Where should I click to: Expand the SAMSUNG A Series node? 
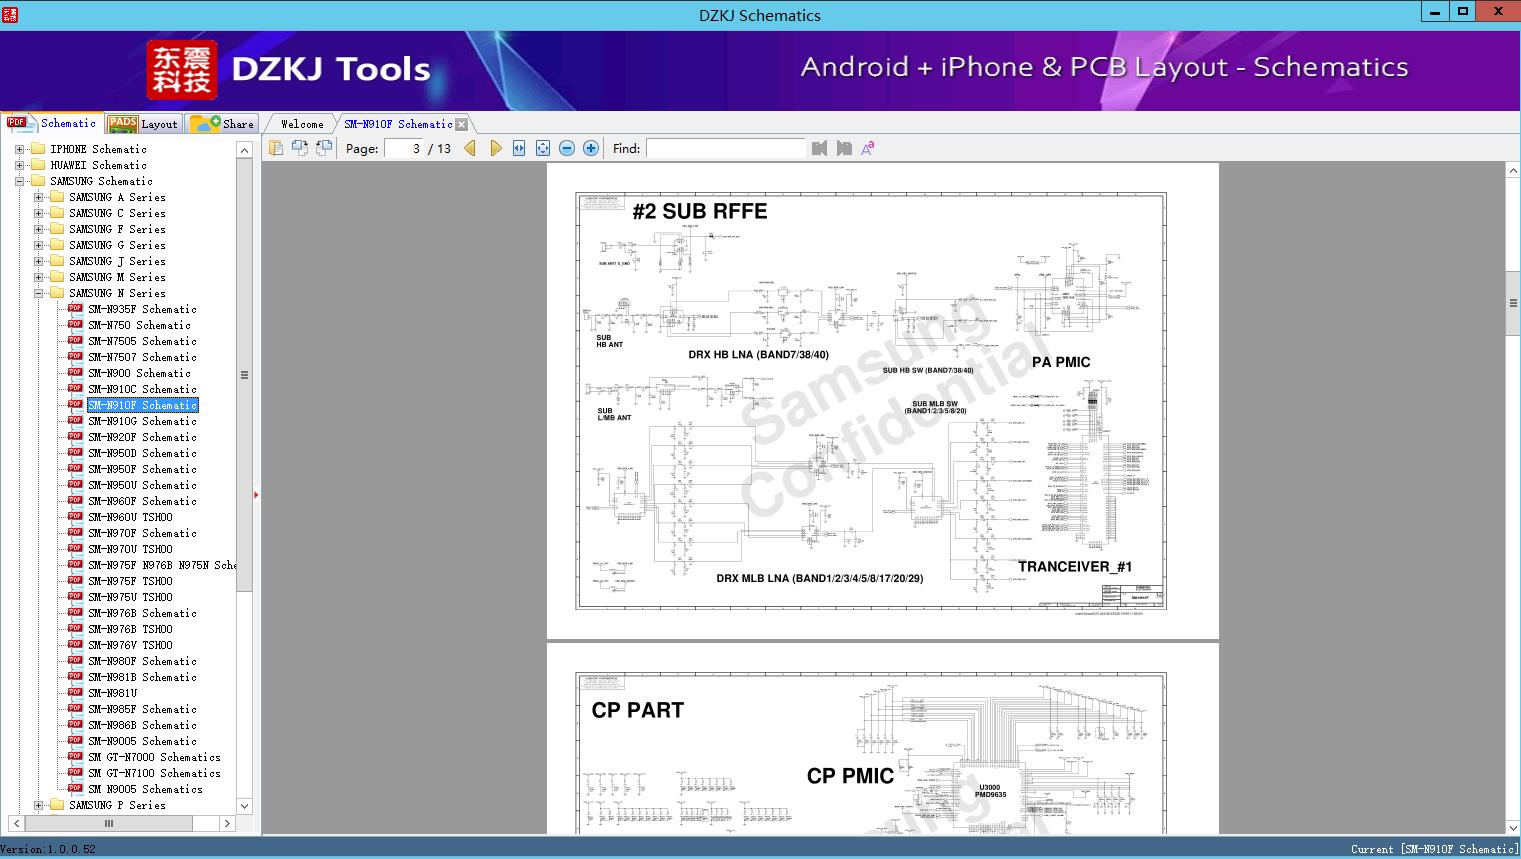tap(38, 197)
